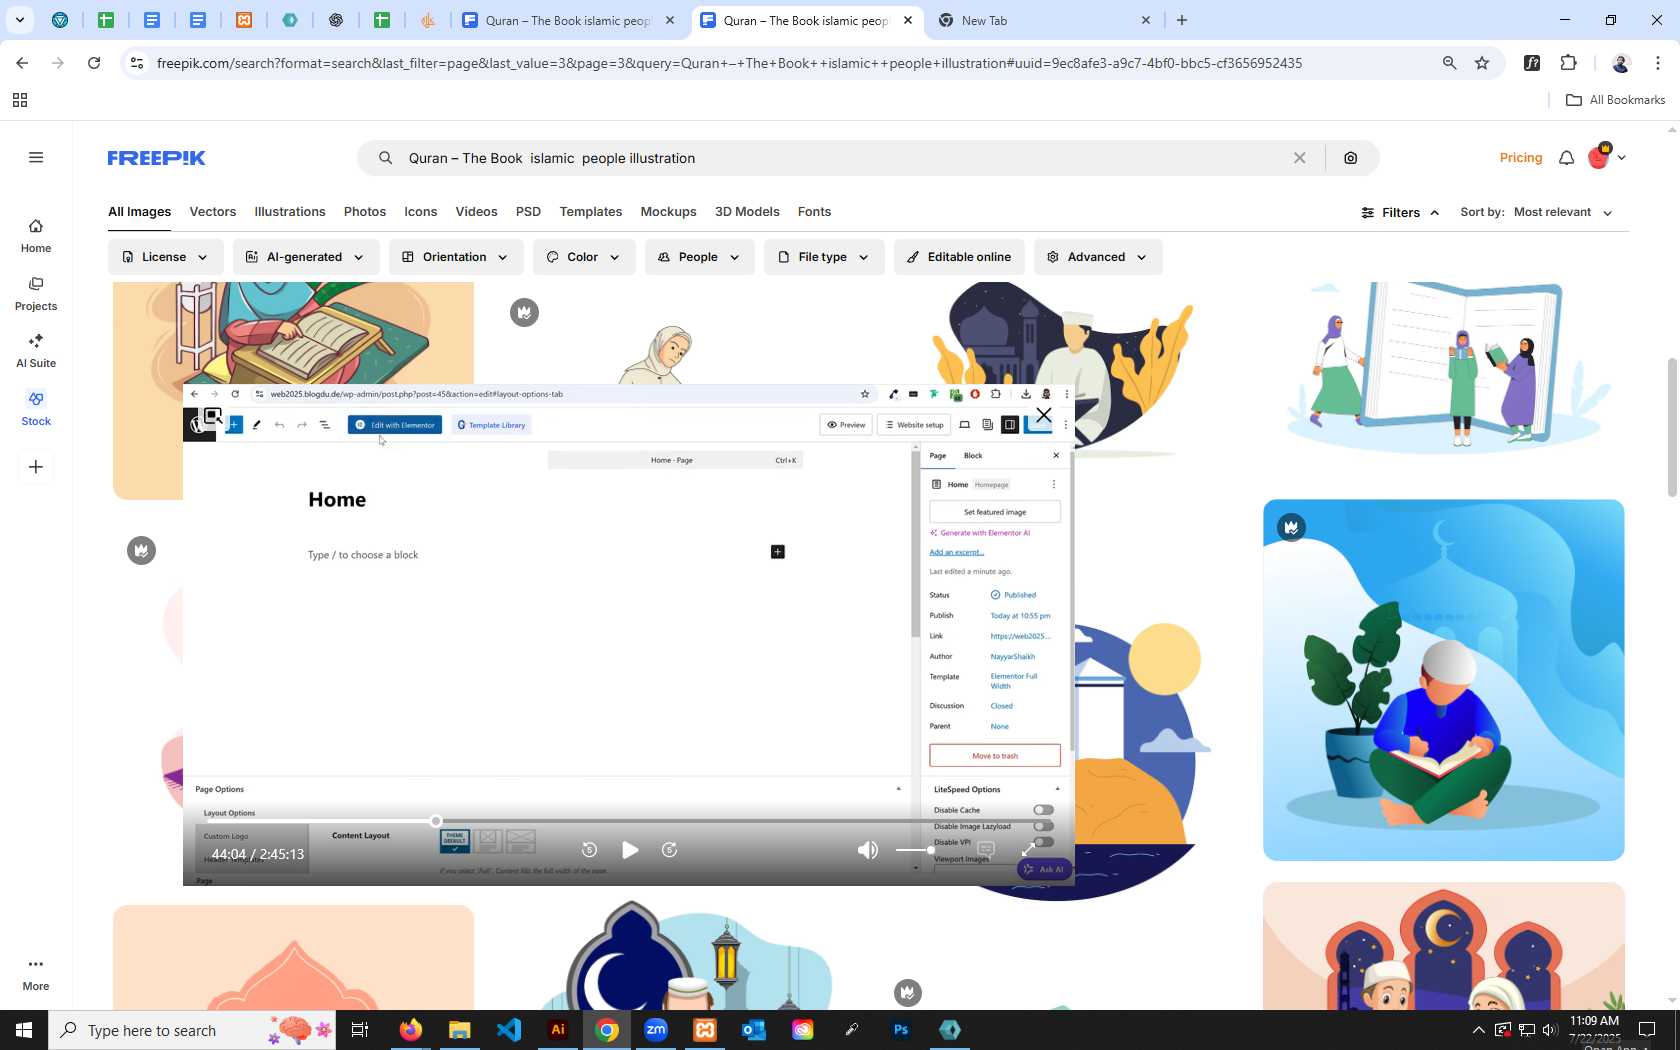The width and height of the screenshot is (1680, 1050).
Task: Open AI Suite in the sidebar
Action: 36,351
